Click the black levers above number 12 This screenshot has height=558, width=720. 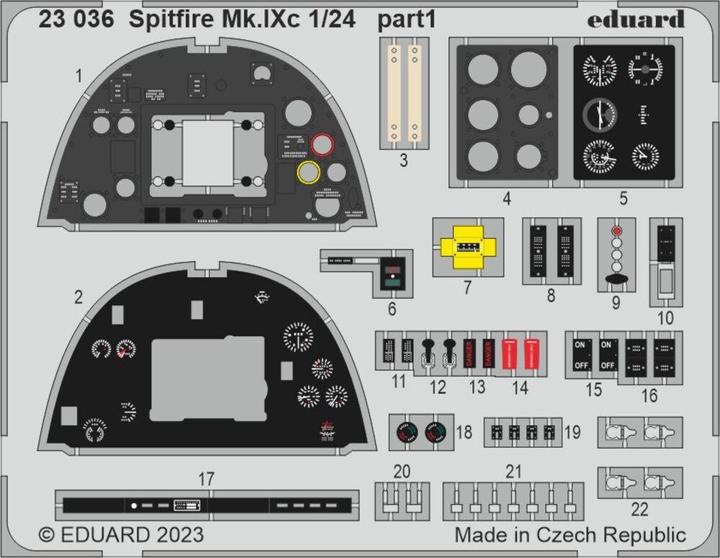click(439, 352)
